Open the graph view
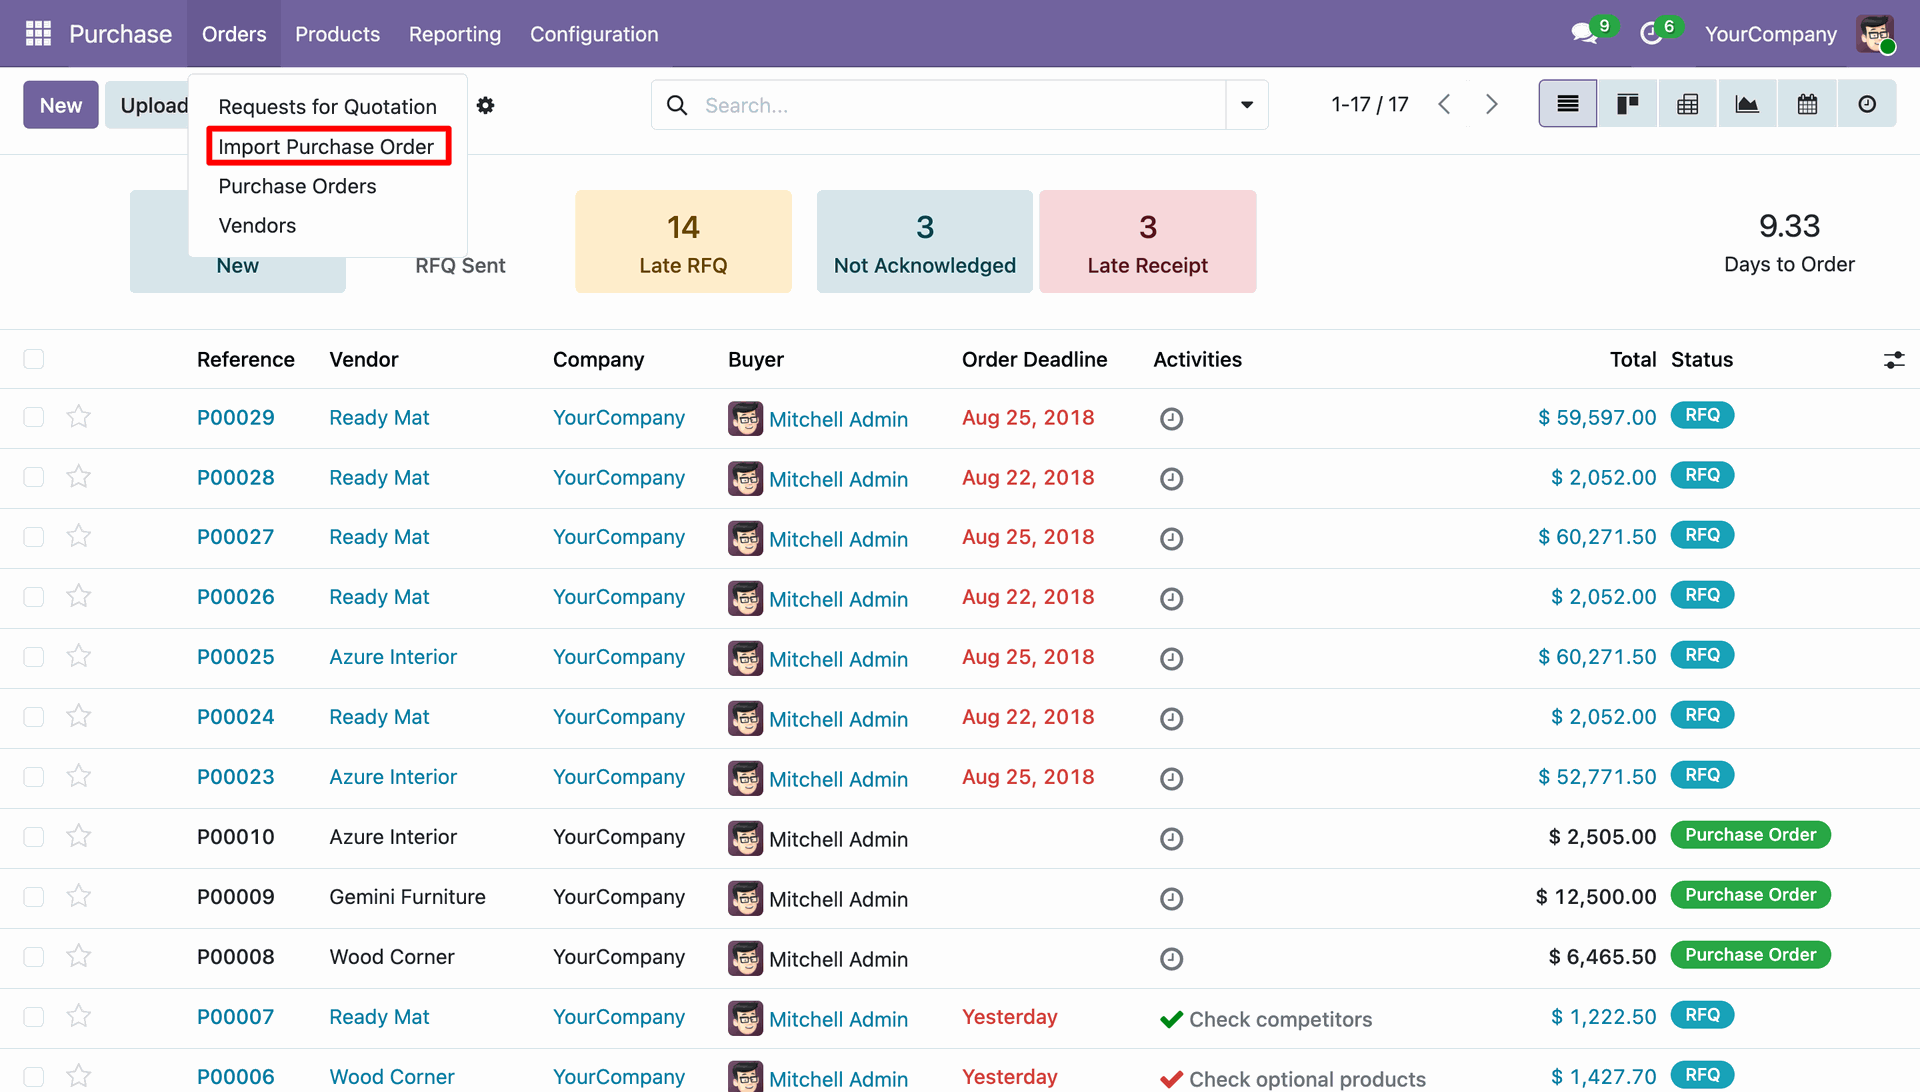Viewport: 1920px width, 1092px height. (1747, 104)
